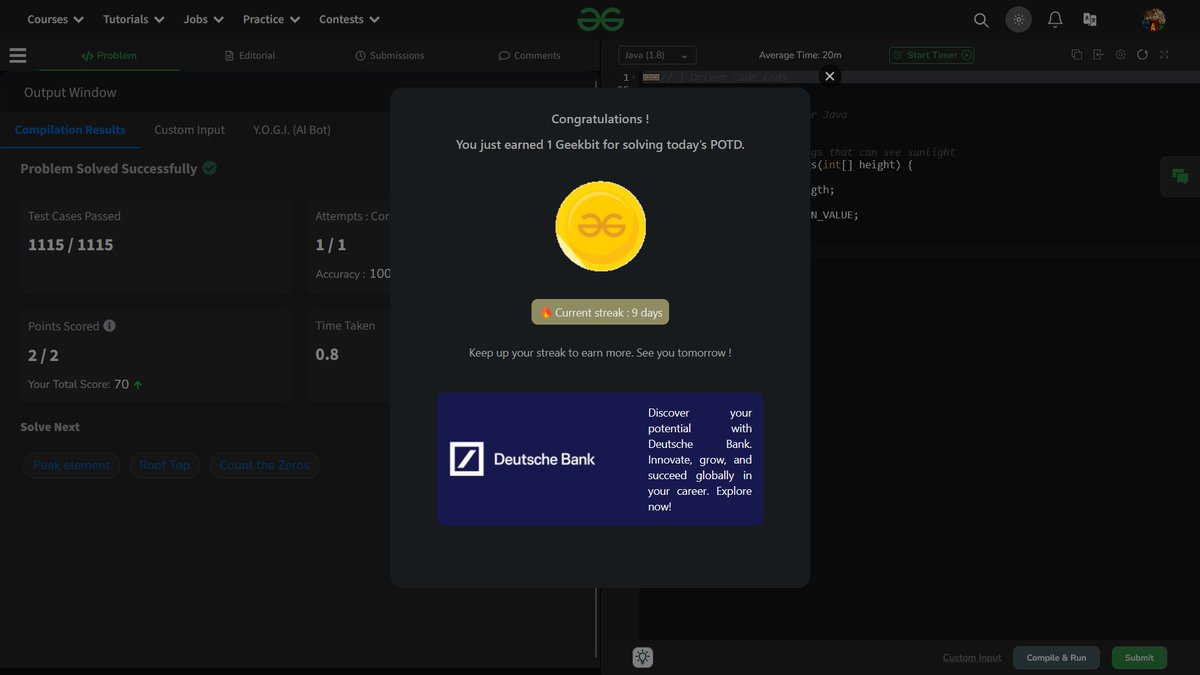
Task: Expand the Jobs dropdown menu
Action: coord(204,19)
